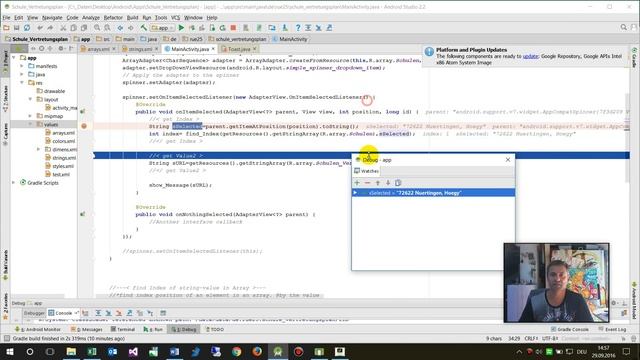Click the Undo arrow icon

click(x=40, y=28)
